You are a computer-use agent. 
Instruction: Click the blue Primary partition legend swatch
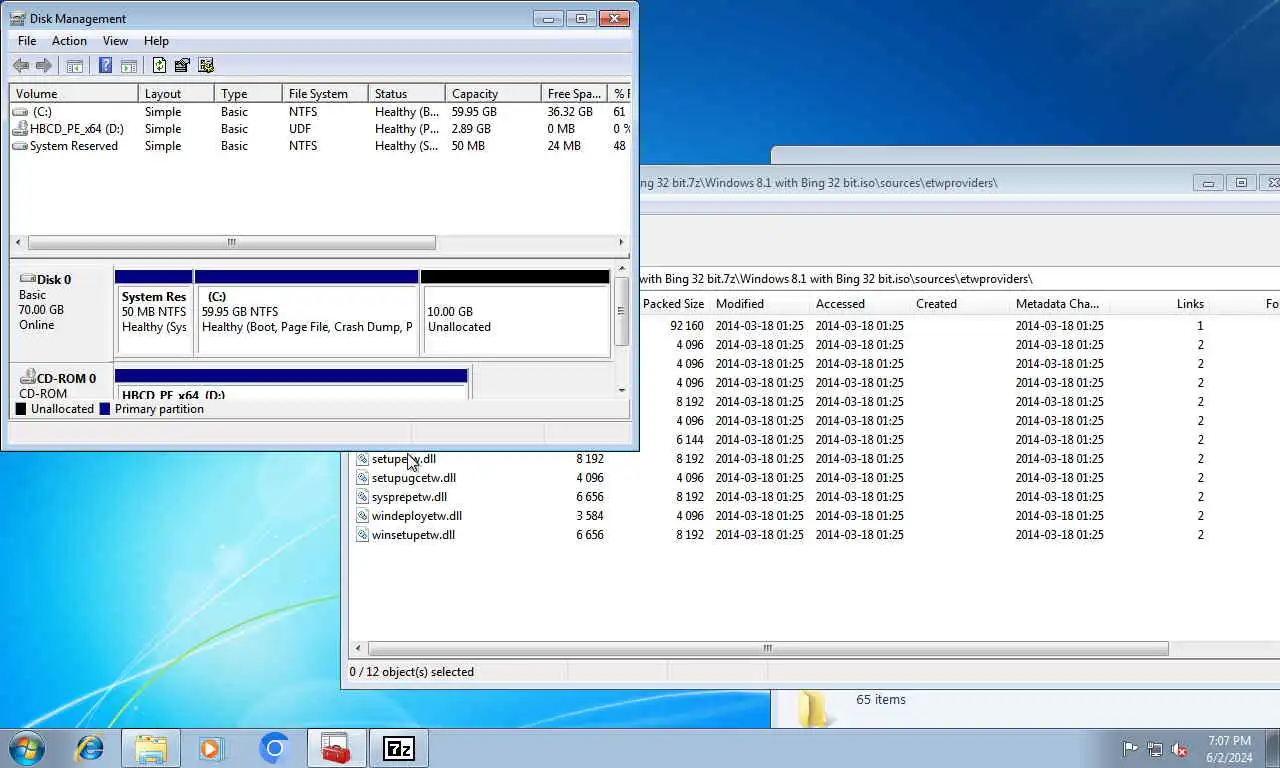[105, 409]
